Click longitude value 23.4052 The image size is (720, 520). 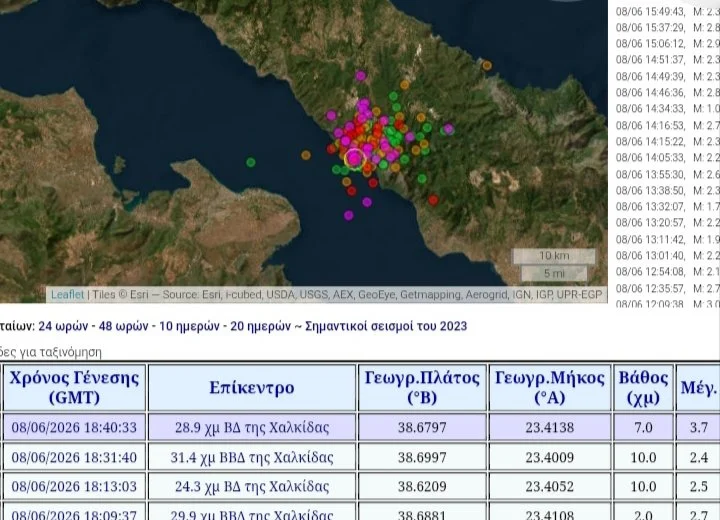click(550, 486)
